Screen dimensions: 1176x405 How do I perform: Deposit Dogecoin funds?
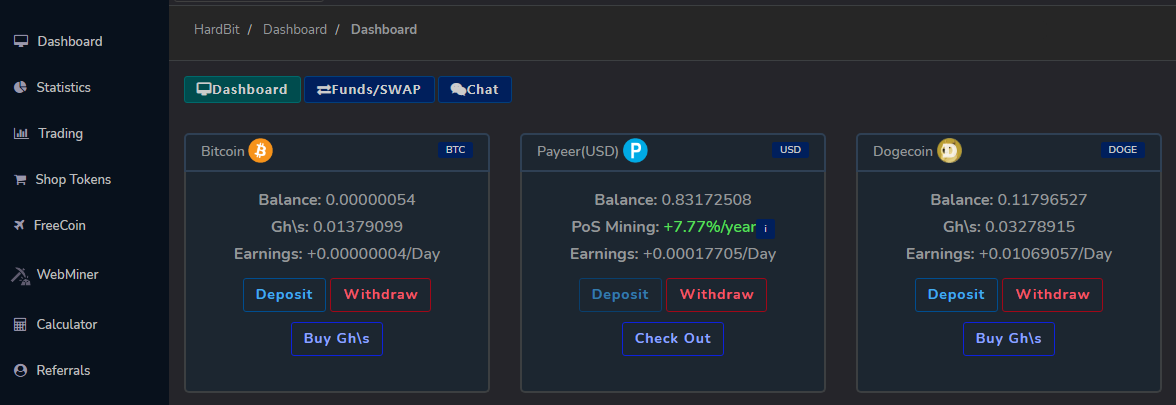click(x=956, y=295)
